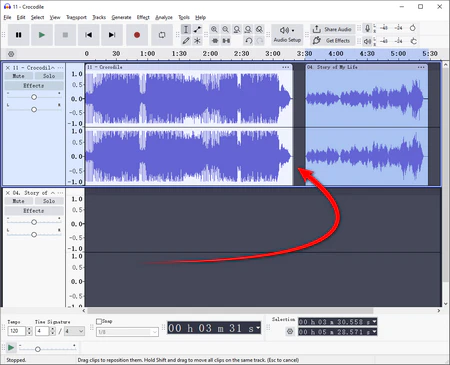Fit selection to width zoom icon

pyautogui.click(x=237, y=29)
